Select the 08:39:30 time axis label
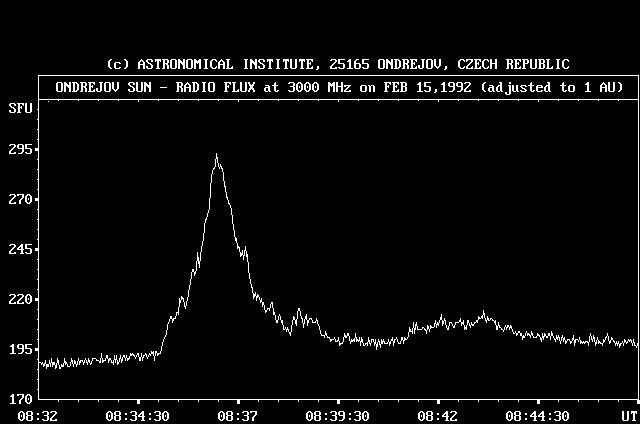This screenshot has width=640, height=424. (x=338, y=415)
